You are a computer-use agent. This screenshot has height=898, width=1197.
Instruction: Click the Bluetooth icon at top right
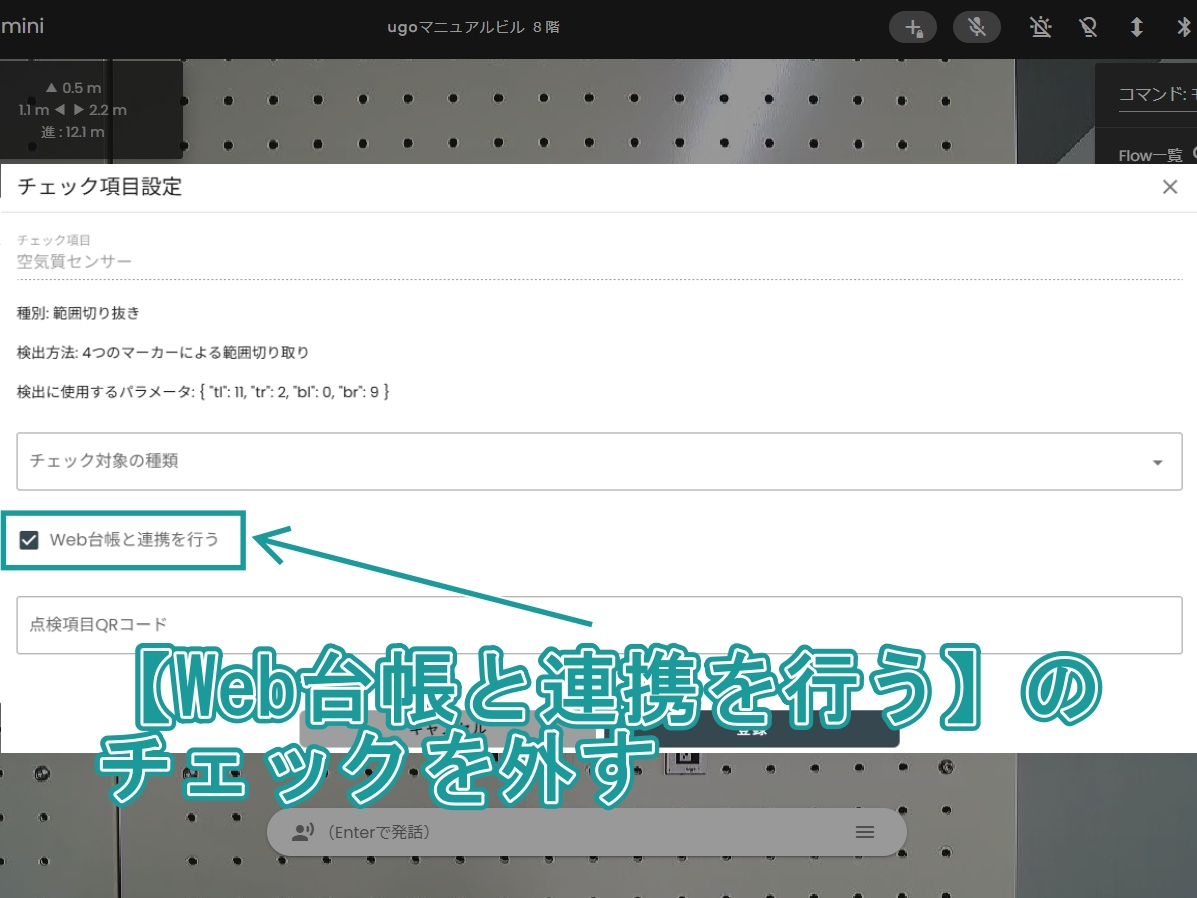coord(1183,28)
